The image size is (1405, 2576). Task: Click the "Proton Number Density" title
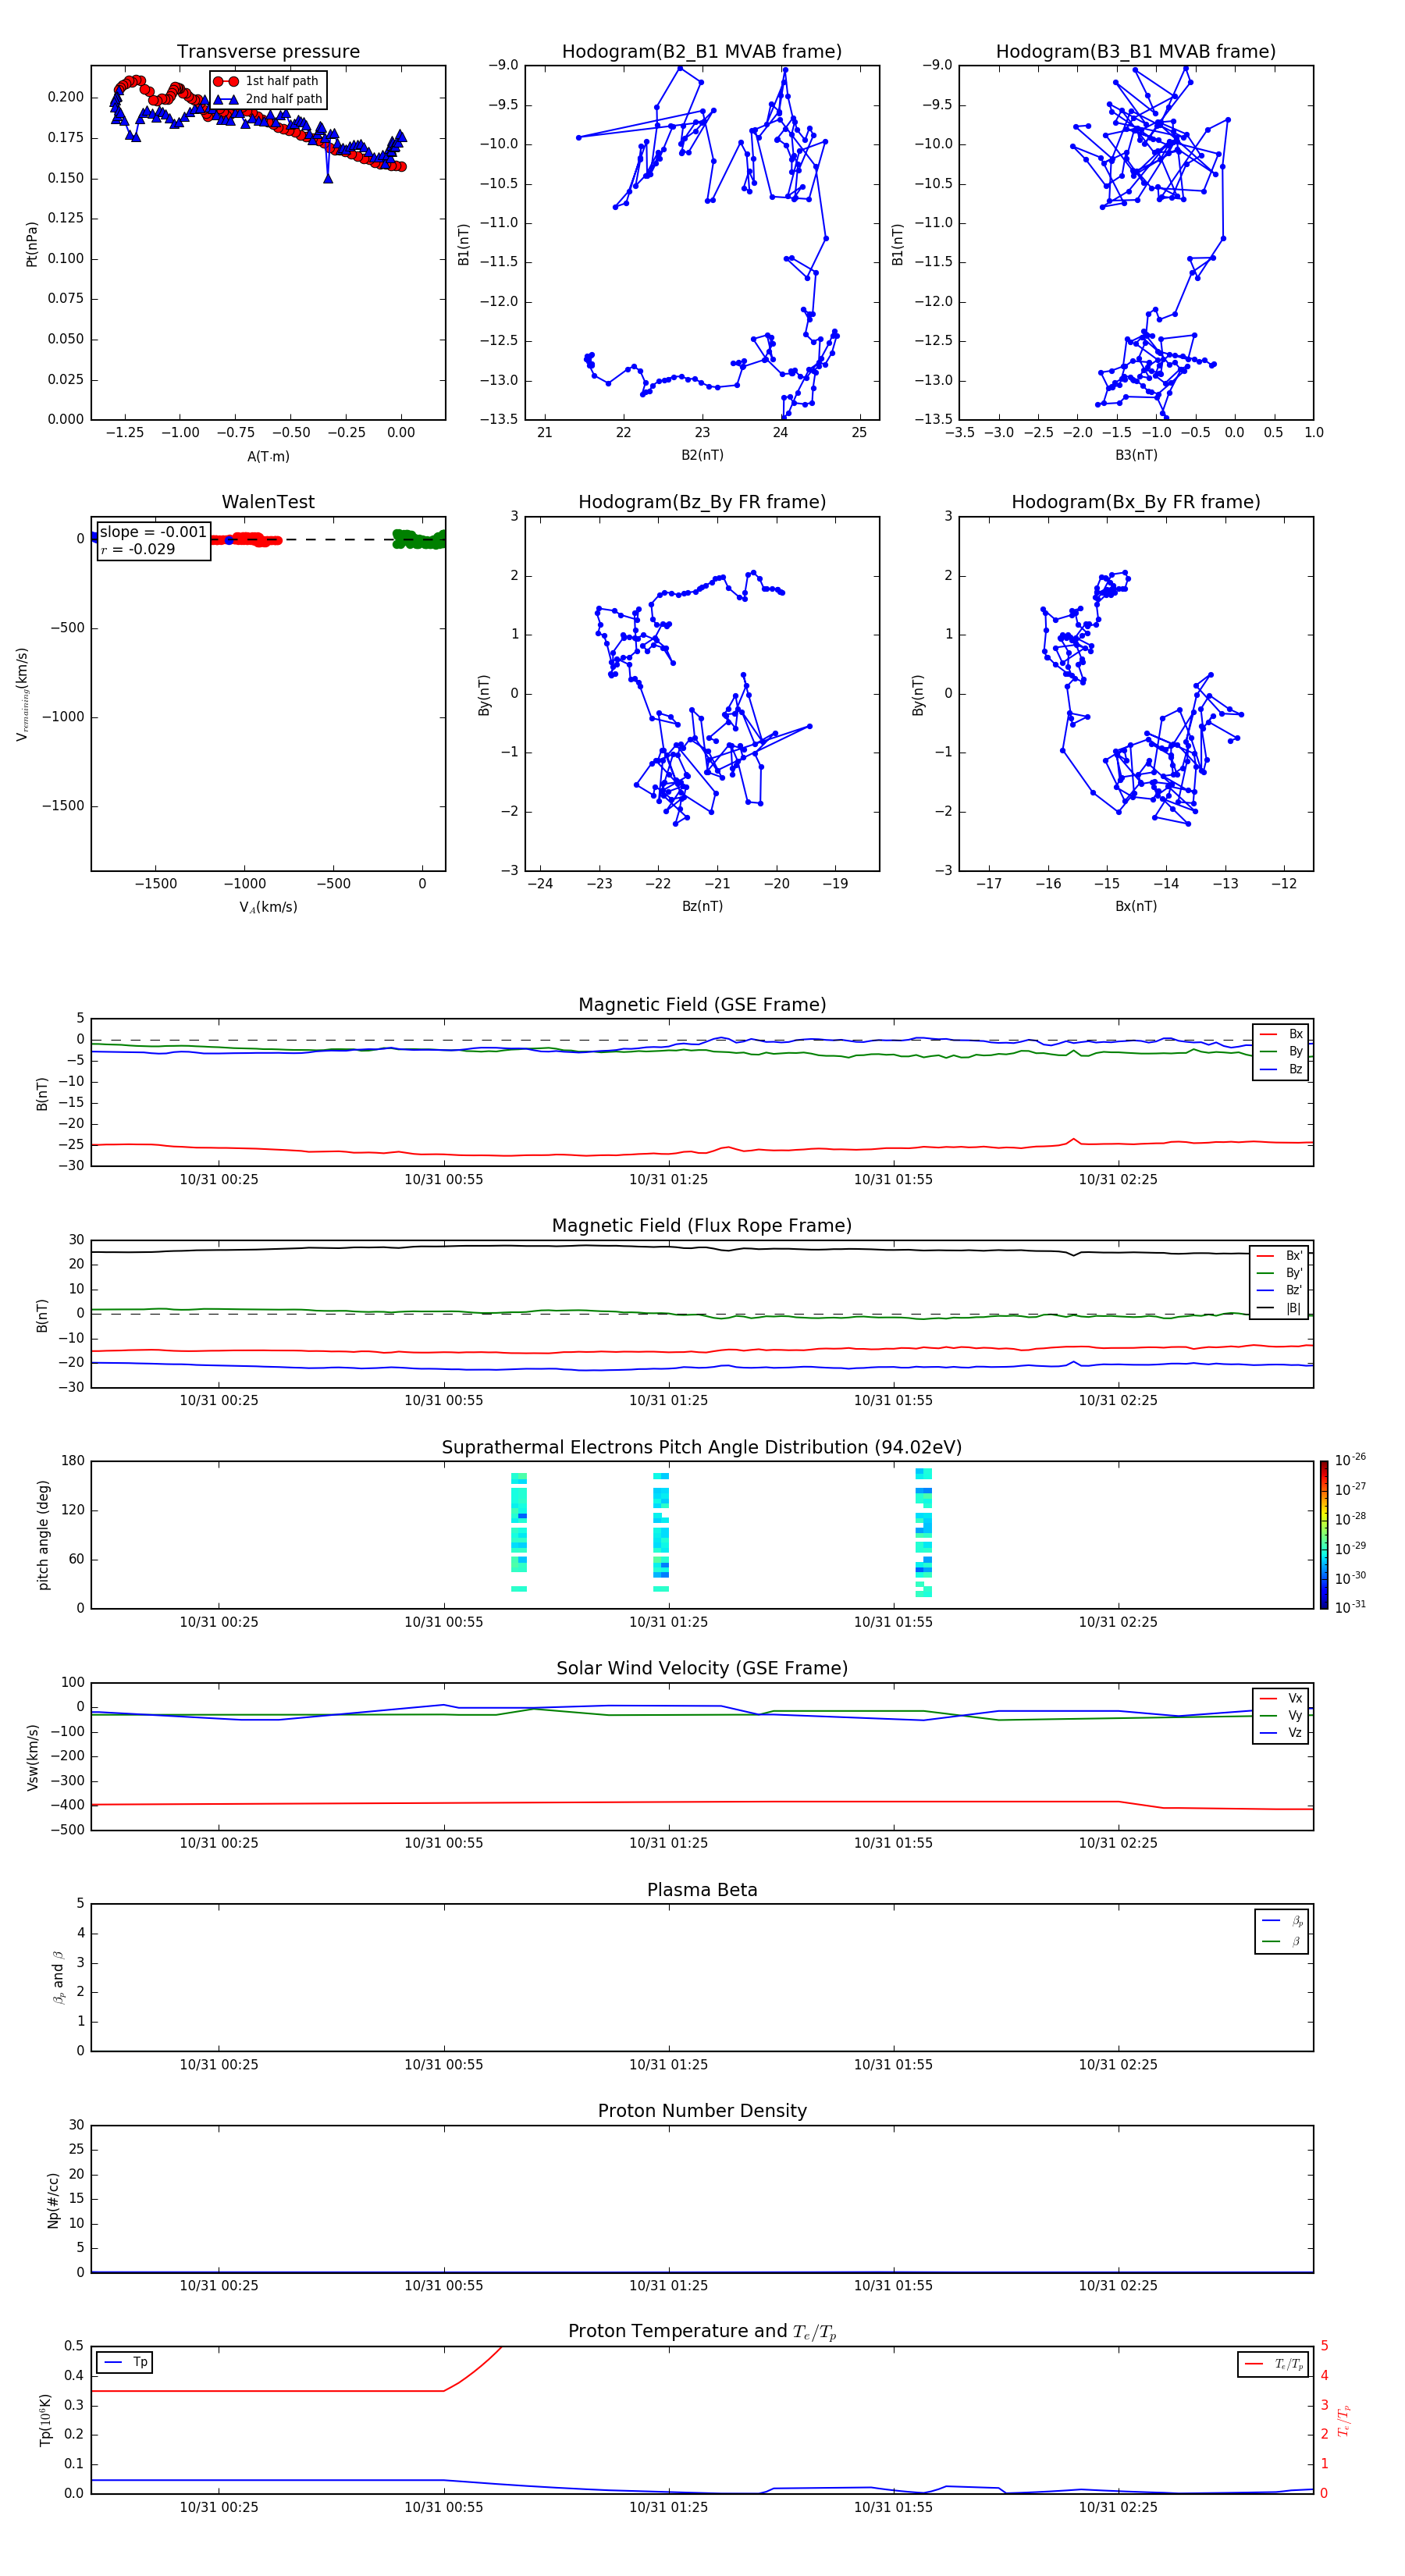(x=702, y=2111)
